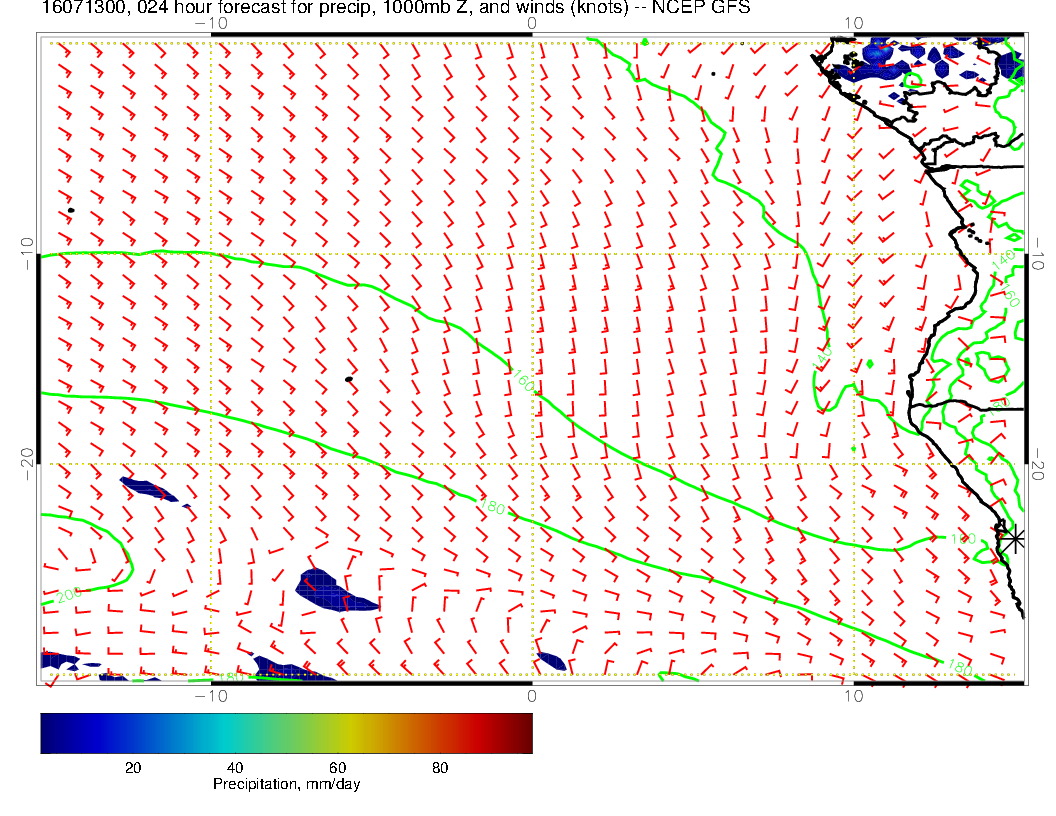The width and height of the screenshot is (1056, 816).
Task: Click the black asterisk marker on the coast
Action: [1013, 539]
